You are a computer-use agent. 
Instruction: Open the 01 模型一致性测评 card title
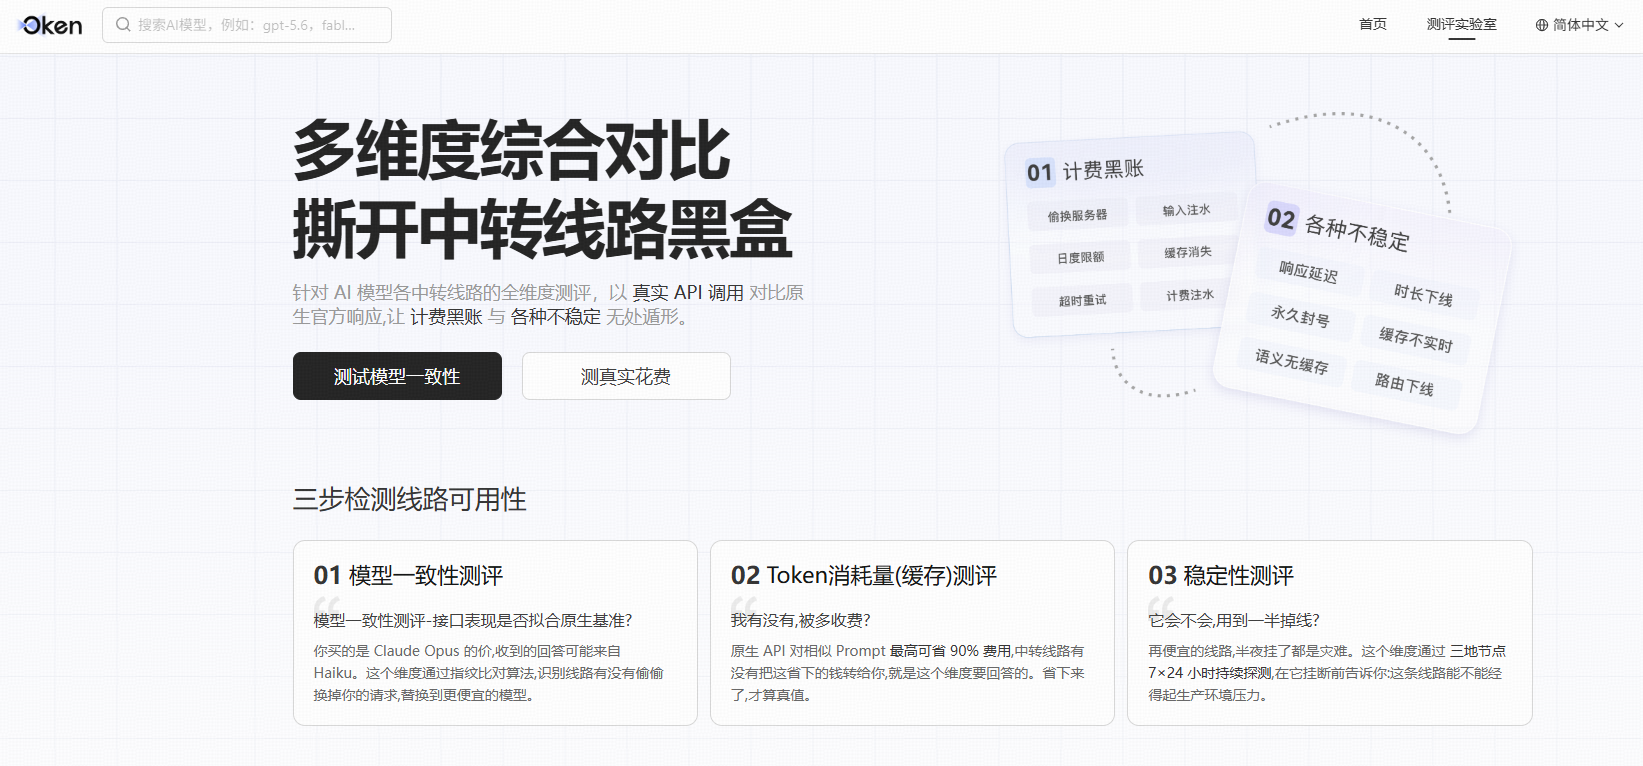pyautogui.click(x=408, y=576)
